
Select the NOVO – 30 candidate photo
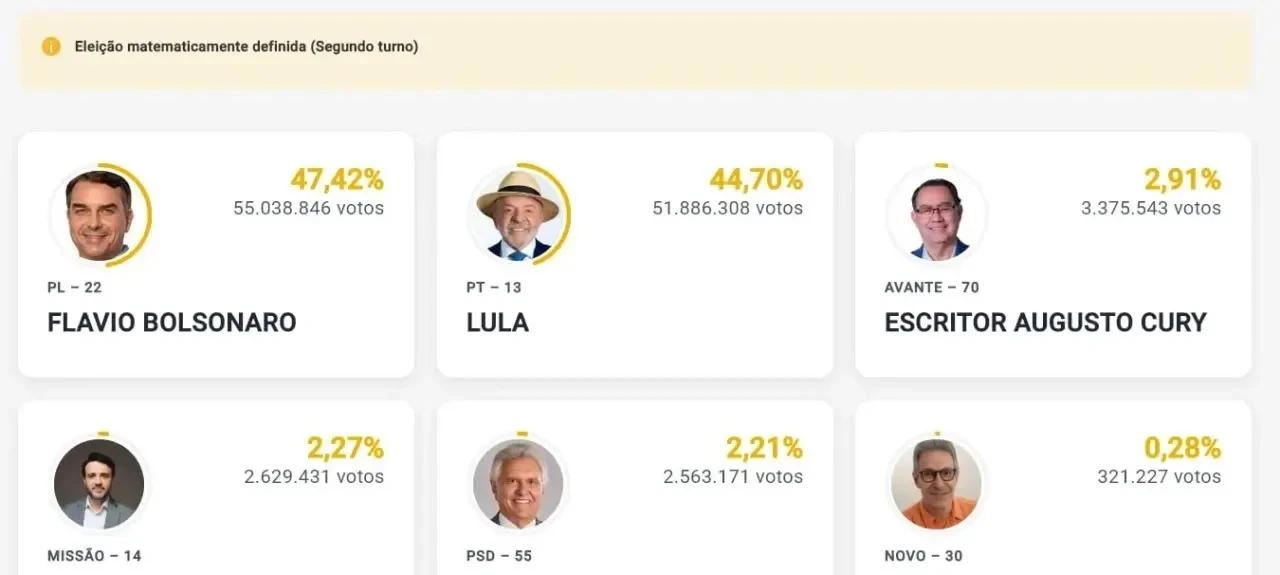[x=937, y=484]
